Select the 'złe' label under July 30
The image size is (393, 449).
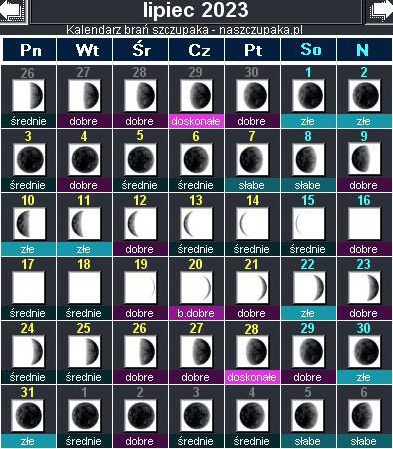click(364, 377)
